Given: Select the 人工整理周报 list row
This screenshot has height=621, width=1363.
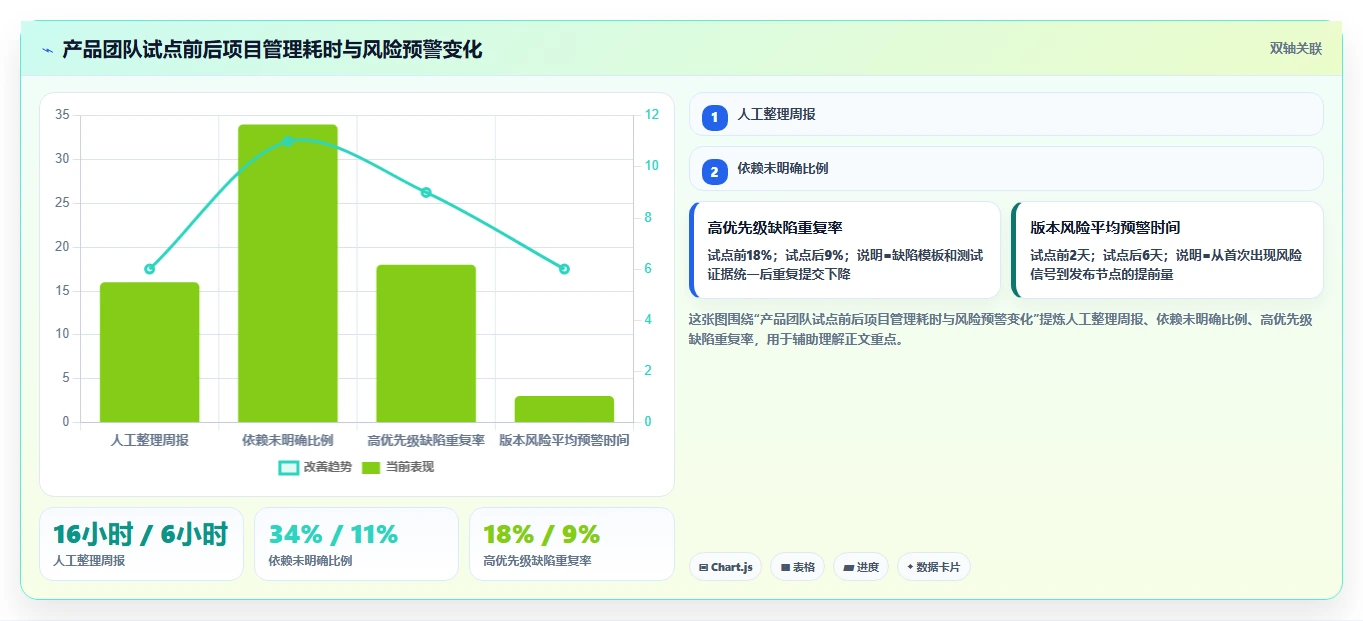Looking at the screenshot, I should tap(1006, 114).
